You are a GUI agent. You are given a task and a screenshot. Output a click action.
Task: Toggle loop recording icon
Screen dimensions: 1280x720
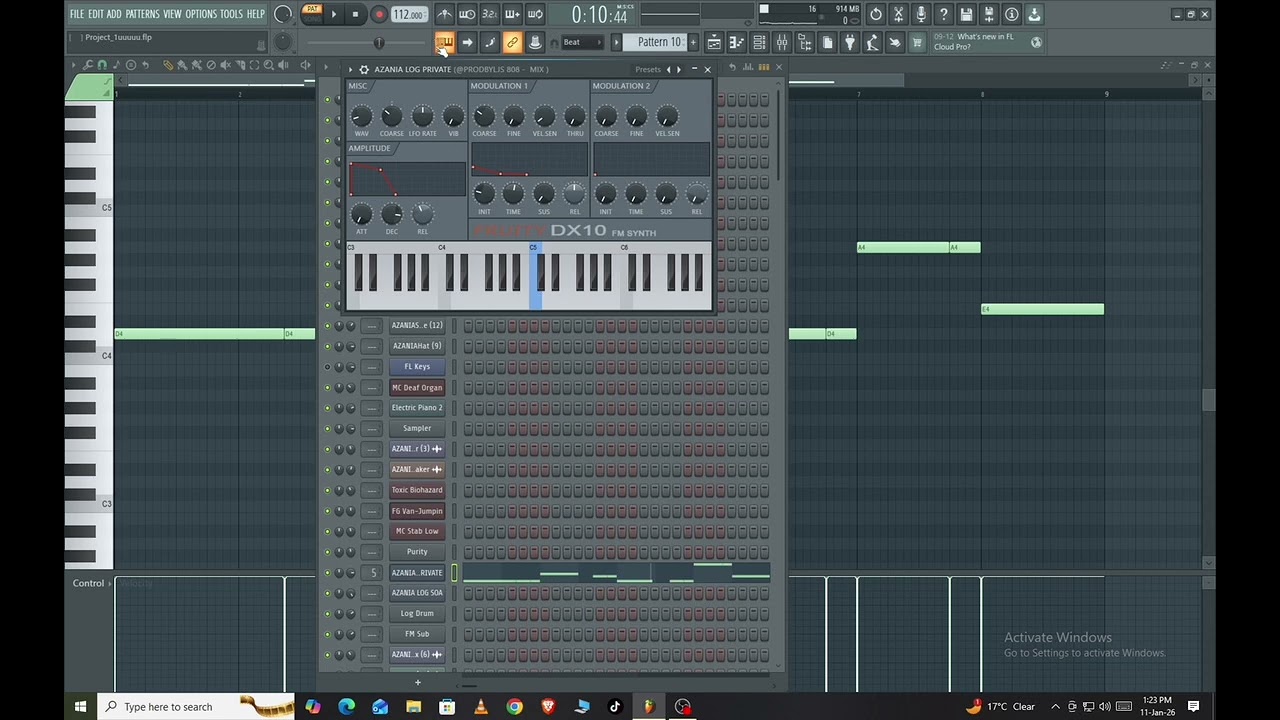pyautogui.click(x=535, y=14)
